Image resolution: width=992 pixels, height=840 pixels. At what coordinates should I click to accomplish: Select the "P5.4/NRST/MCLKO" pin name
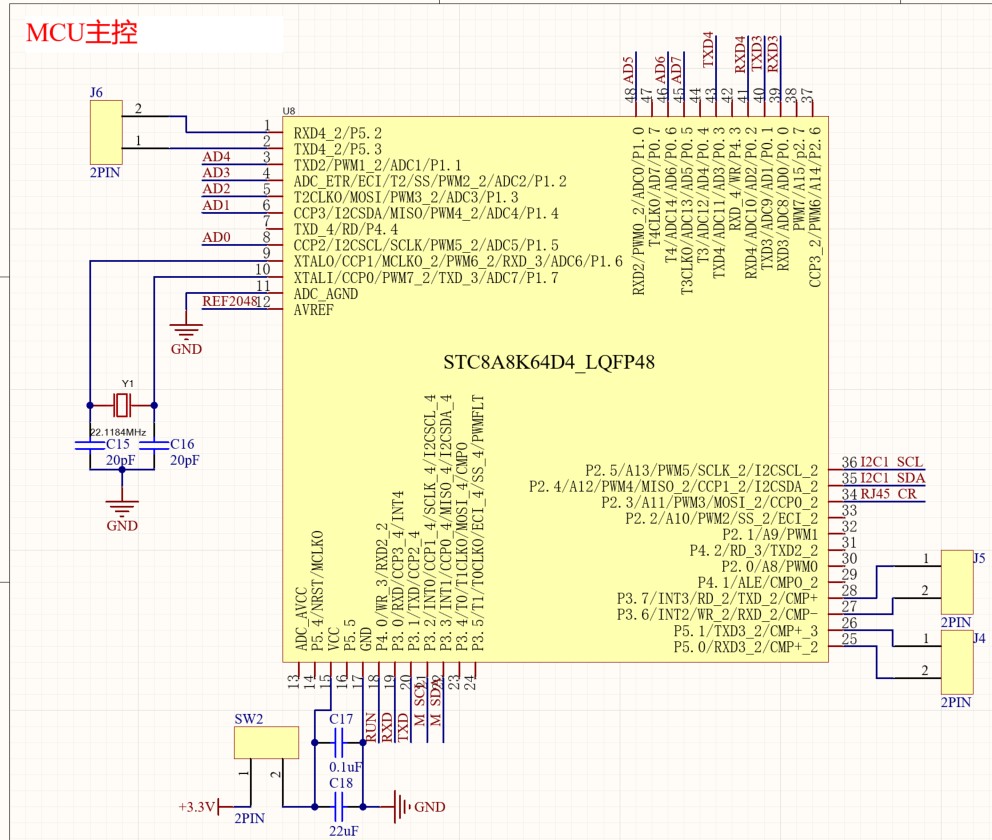point(317,591)
